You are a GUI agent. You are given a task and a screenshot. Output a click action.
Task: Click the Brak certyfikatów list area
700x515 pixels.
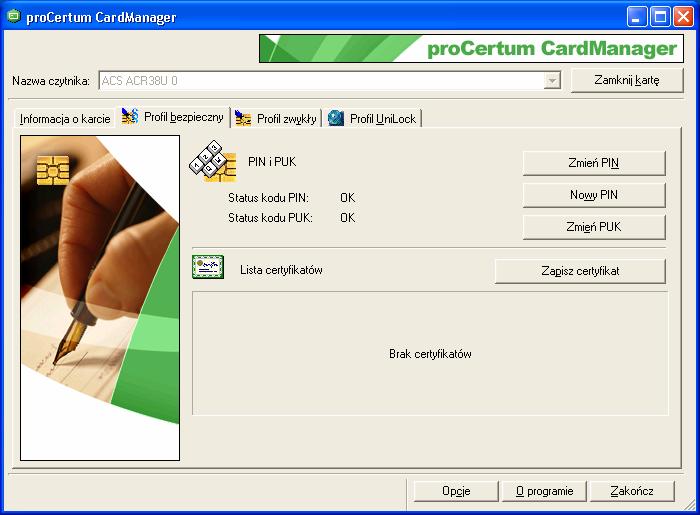click(430, 353)
